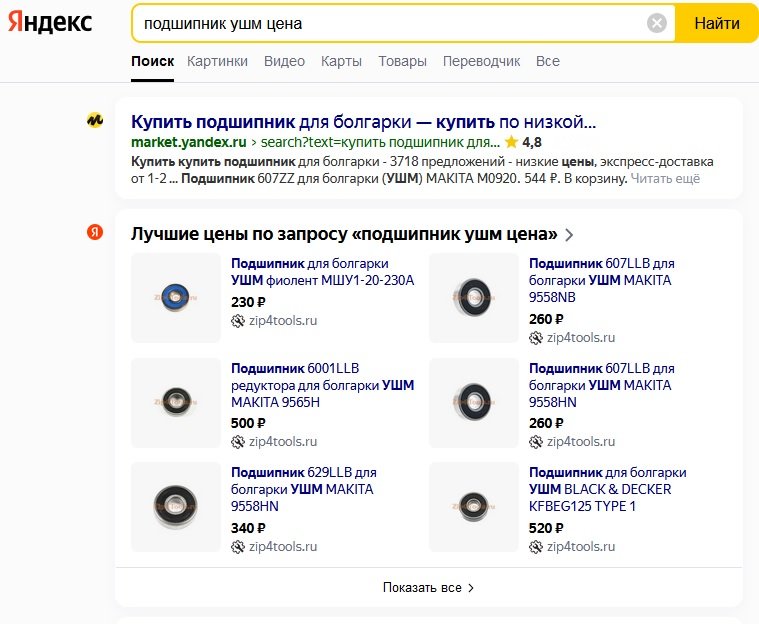
Task: Open Подшипник 607LLB MAKITA 9558HN link
Action: [x=601, y=385]
